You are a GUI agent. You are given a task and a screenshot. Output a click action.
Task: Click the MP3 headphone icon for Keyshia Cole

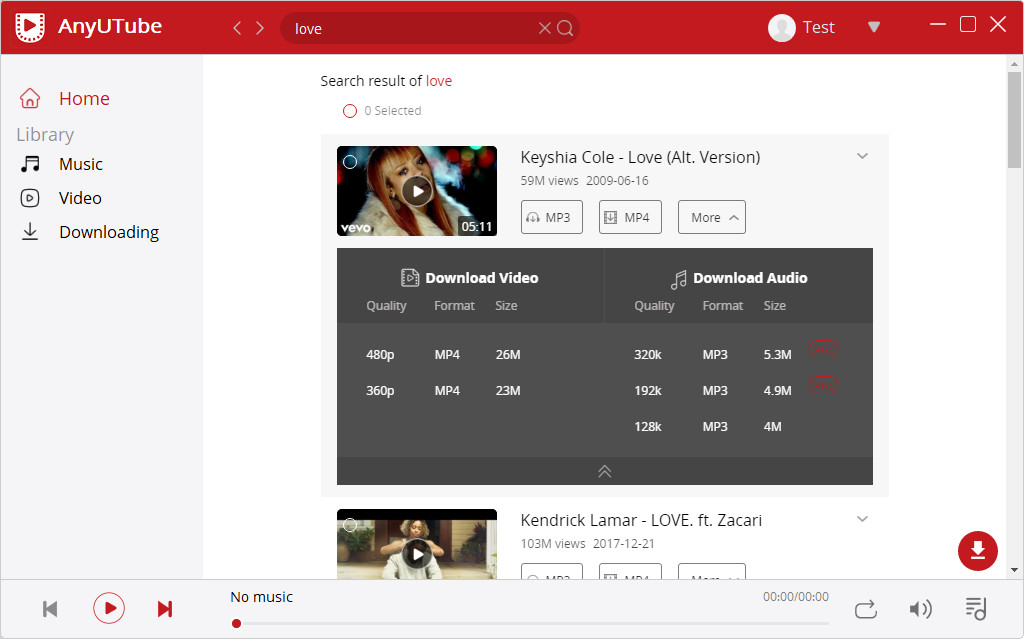coord(533,218)
